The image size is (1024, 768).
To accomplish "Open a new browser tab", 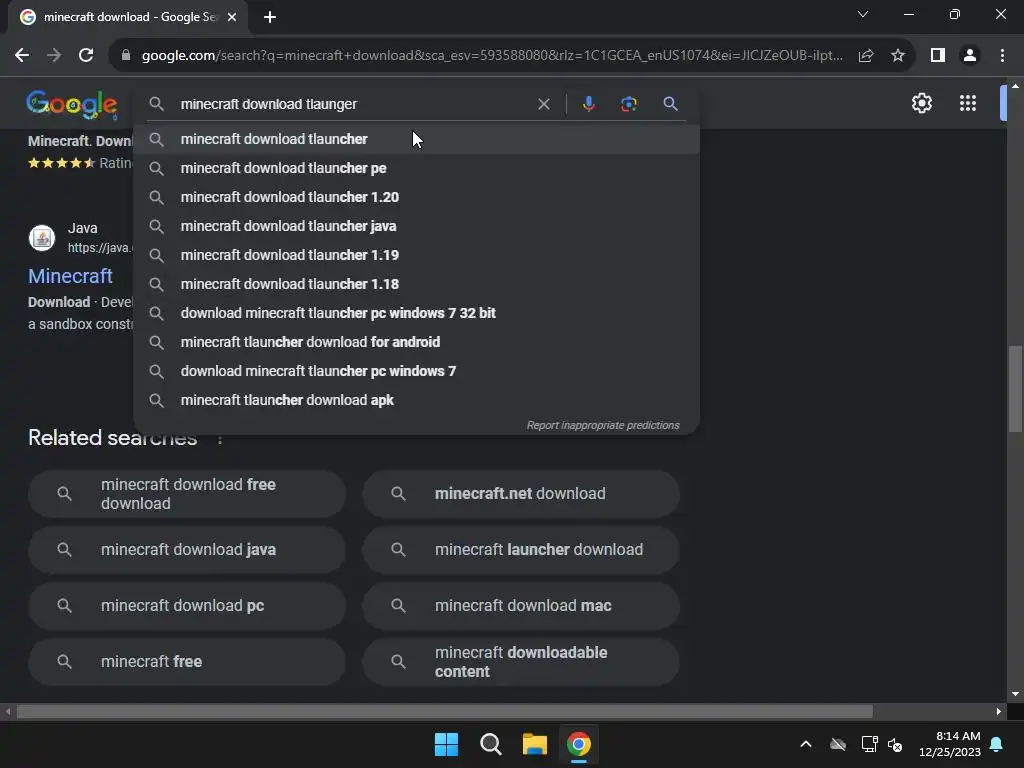I will 270,17.
